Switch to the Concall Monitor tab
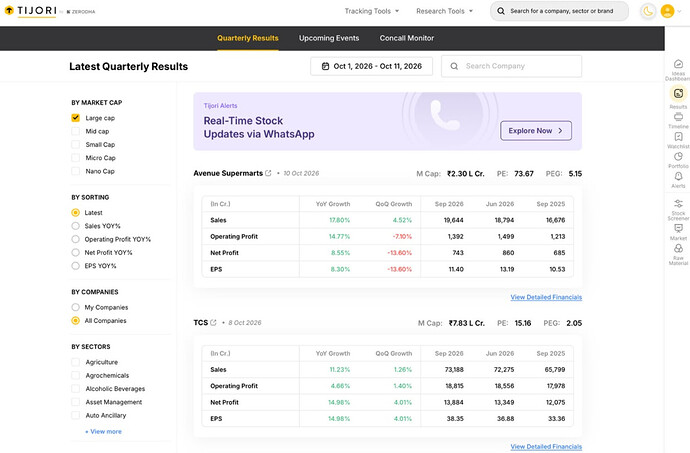 click(407, 38)
